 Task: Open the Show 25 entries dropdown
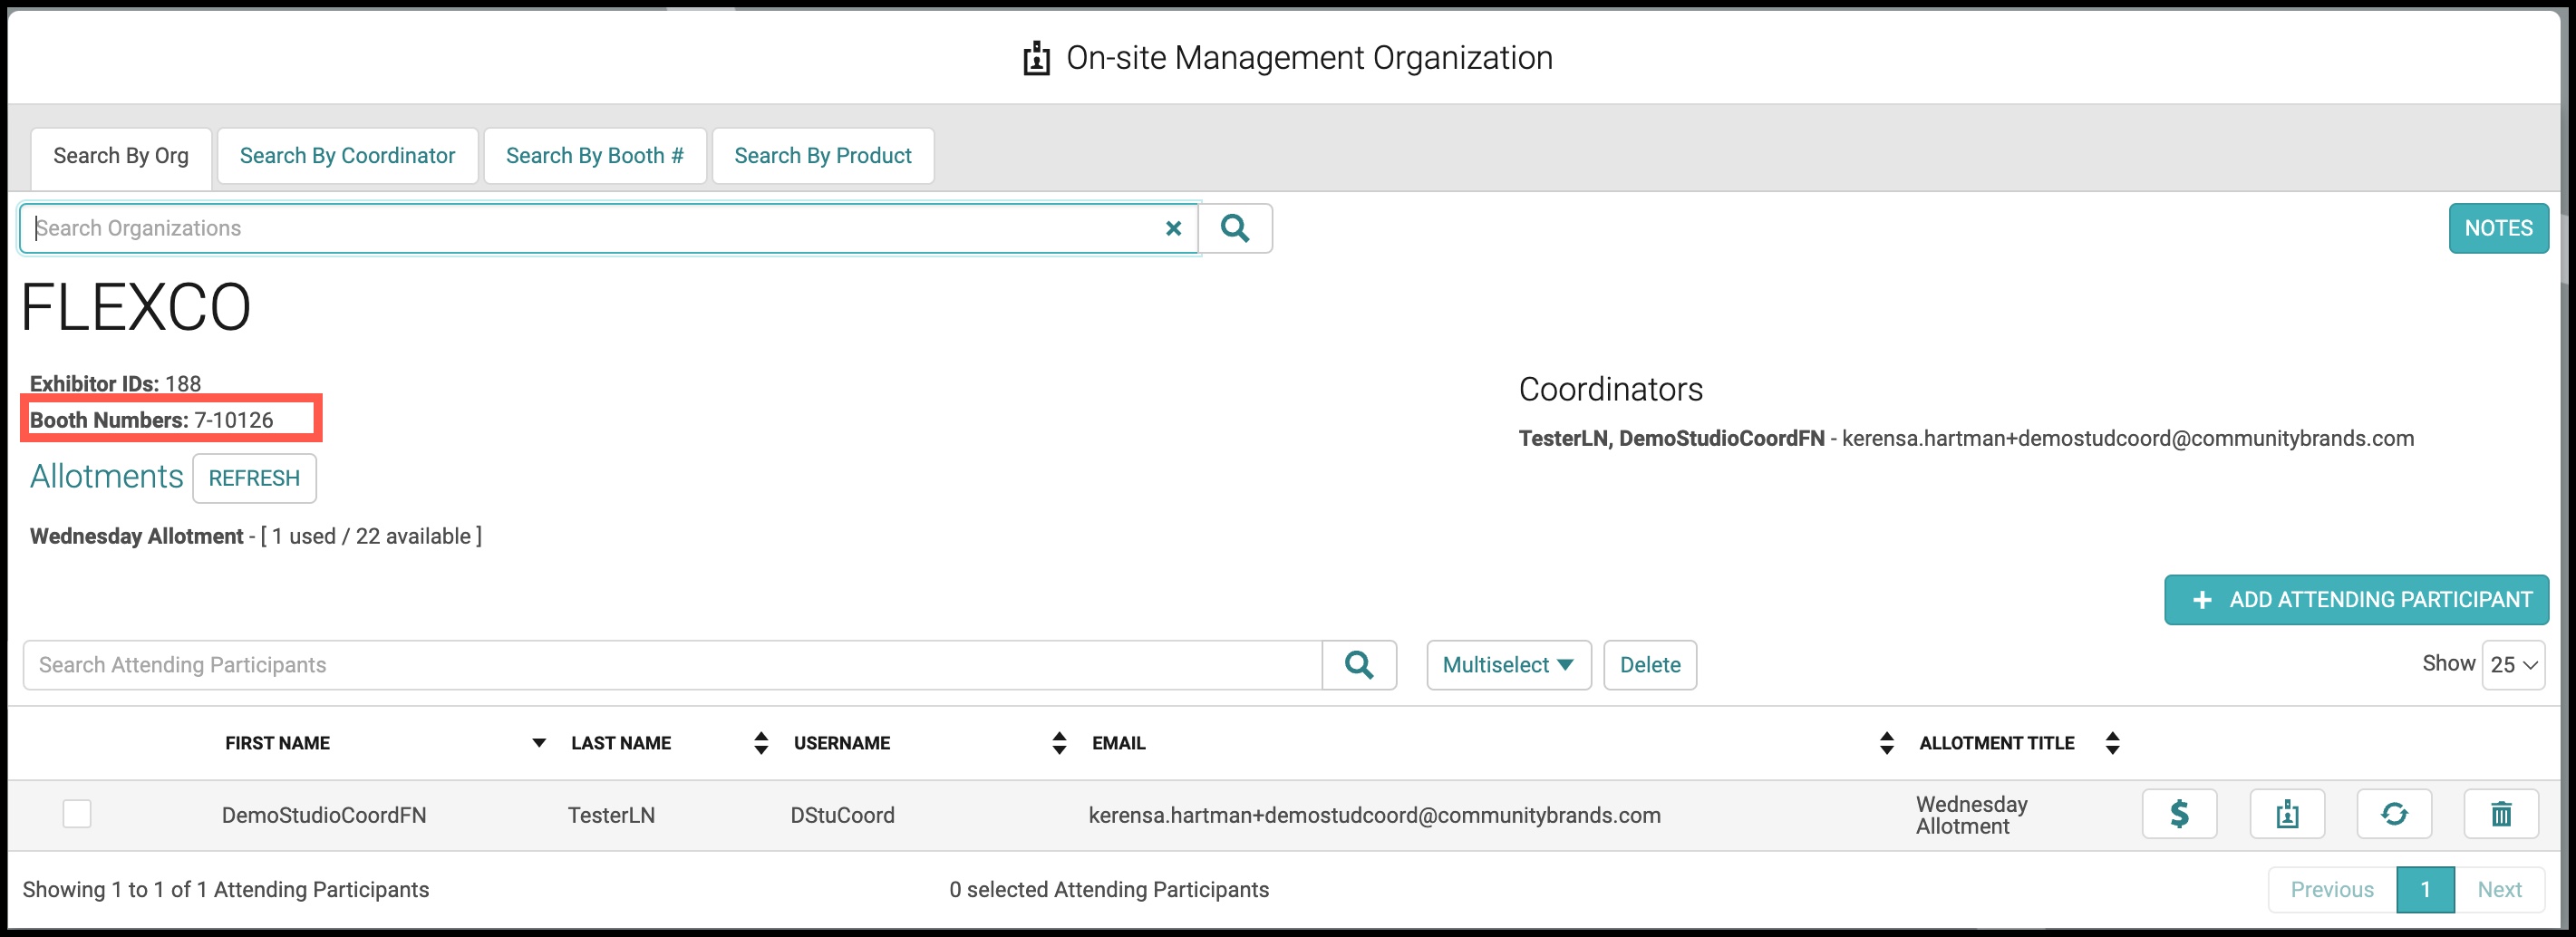tap(2513, 665)
